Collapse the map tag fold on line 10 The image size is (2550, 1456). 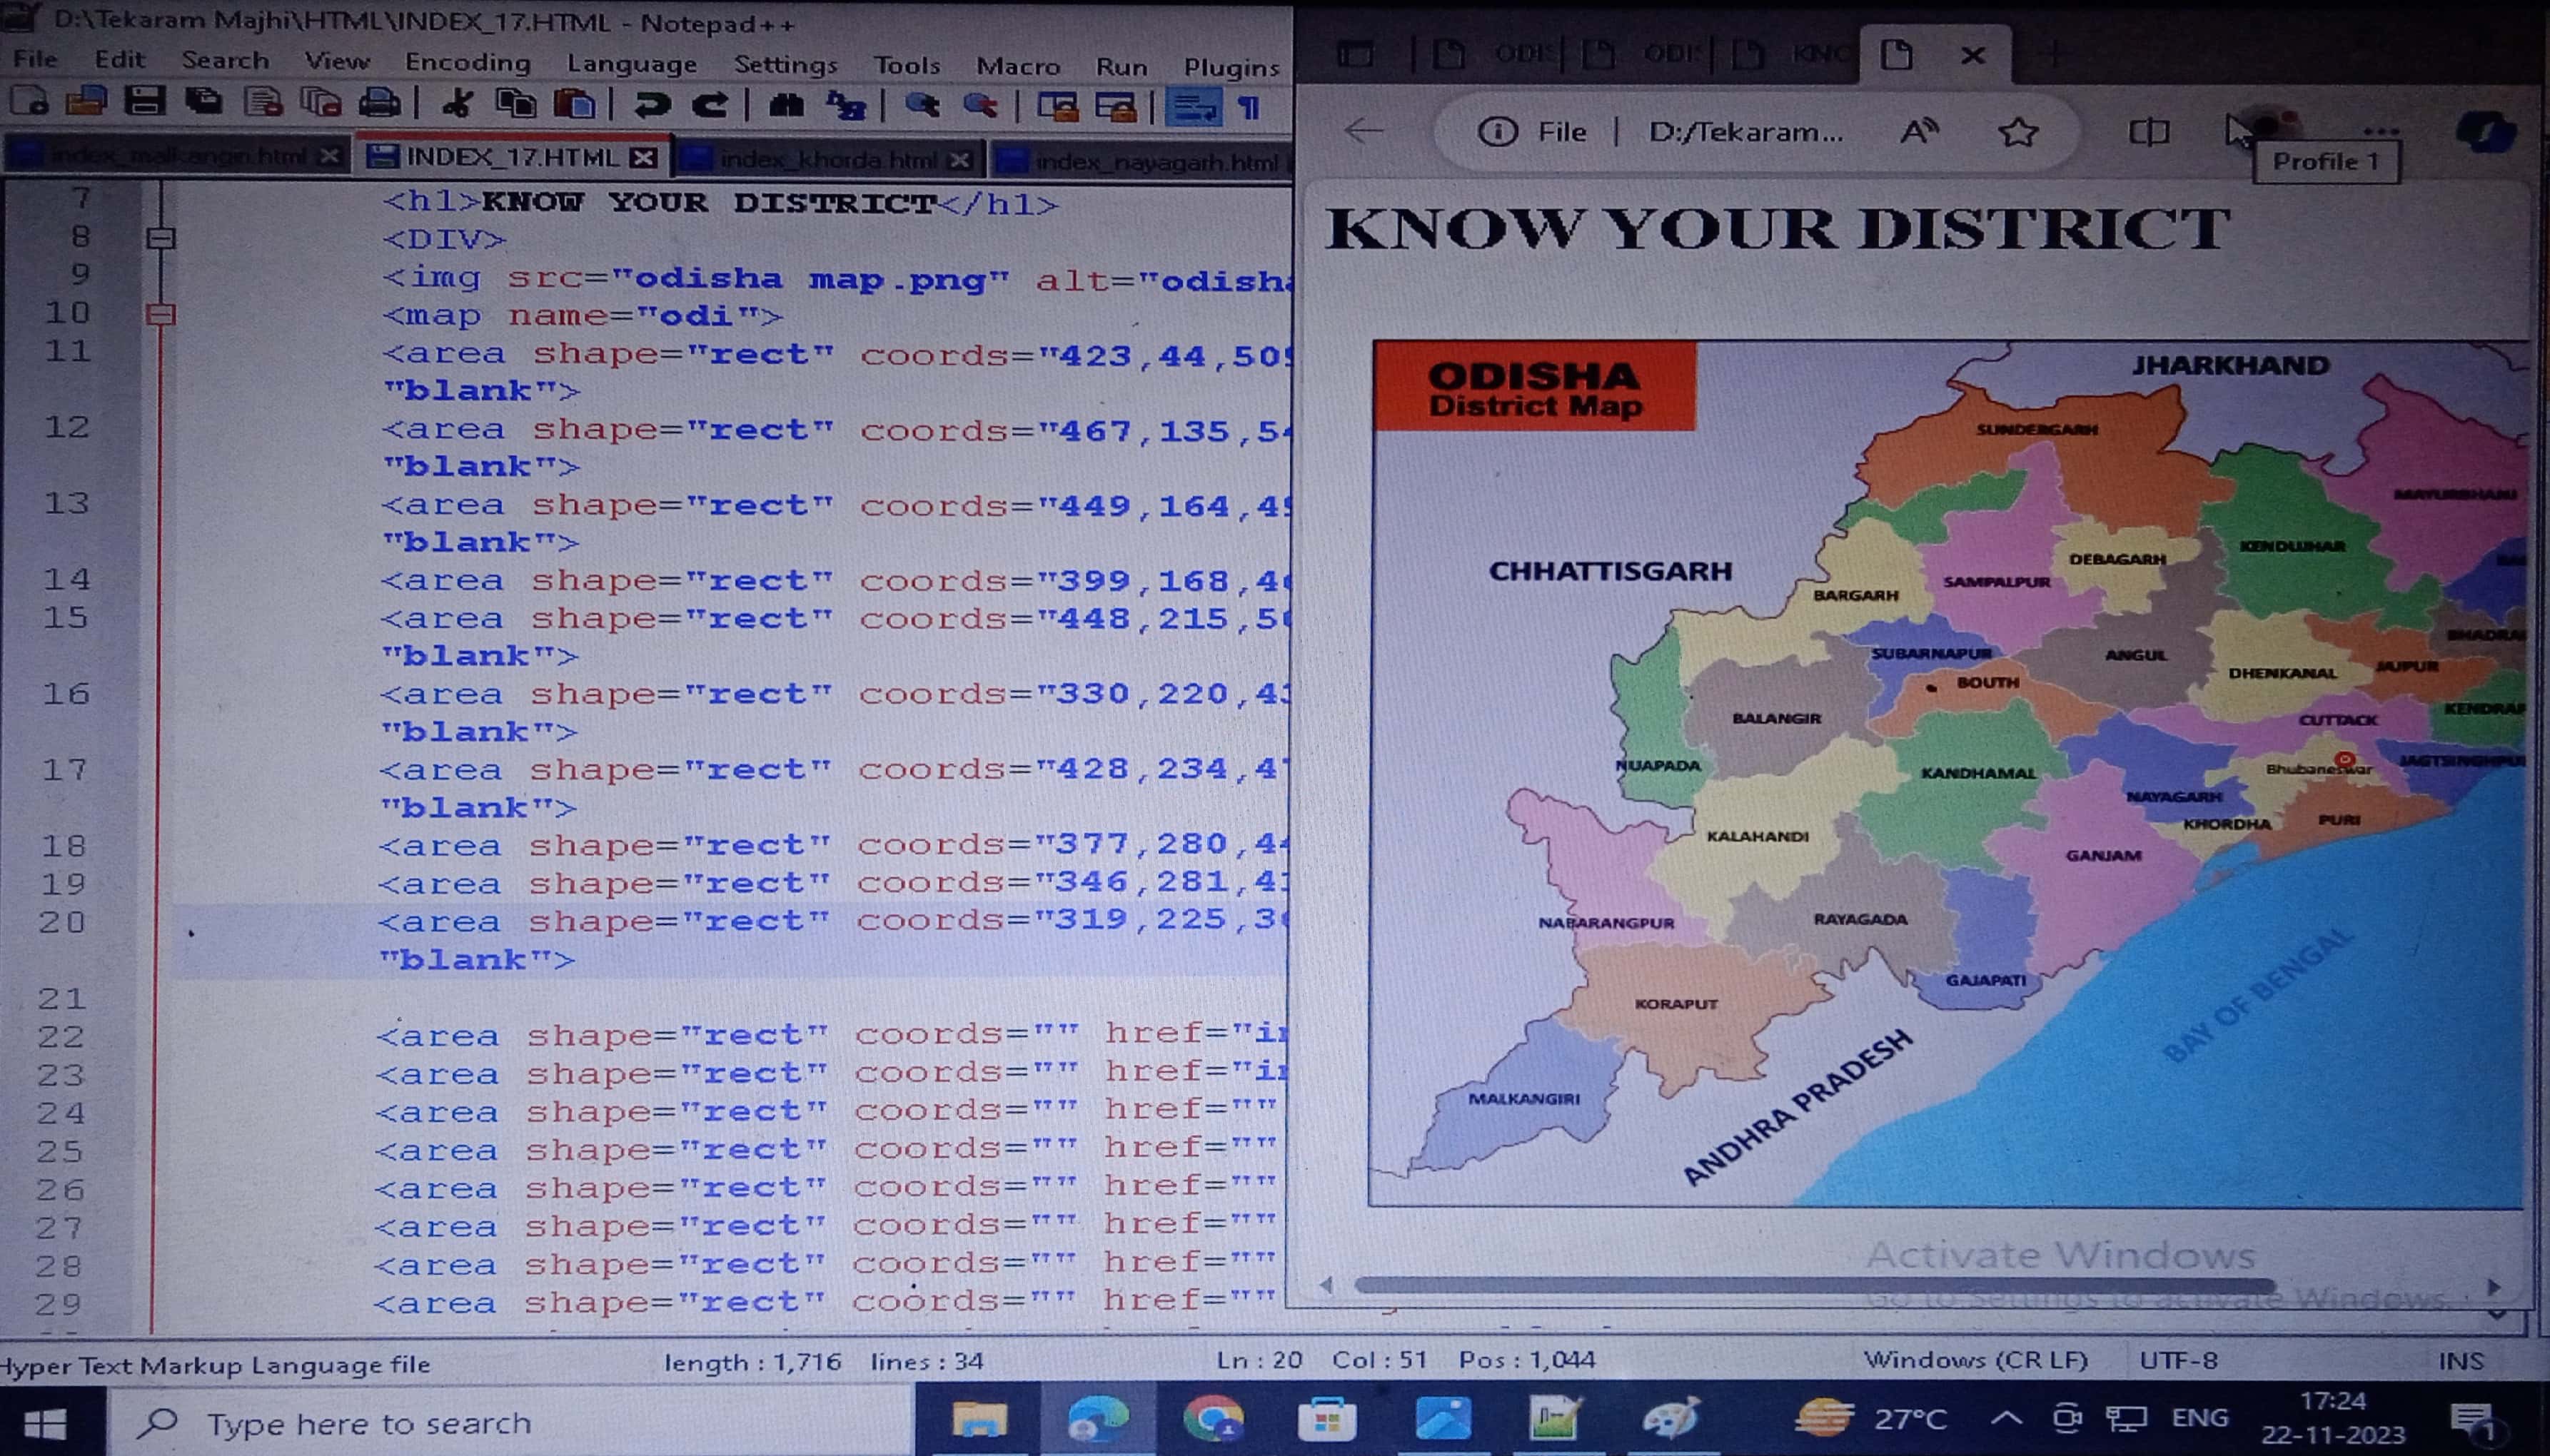coord(161,315)
